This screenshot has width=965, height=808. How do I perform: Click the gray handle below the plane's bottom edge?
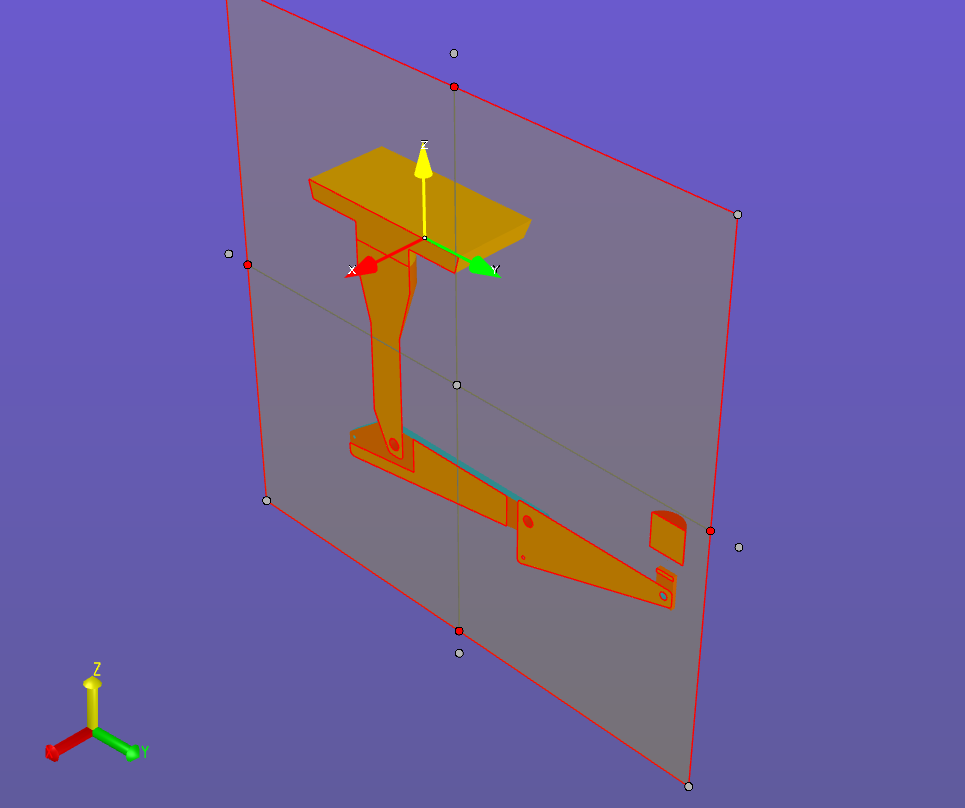(x=459, y=653)
